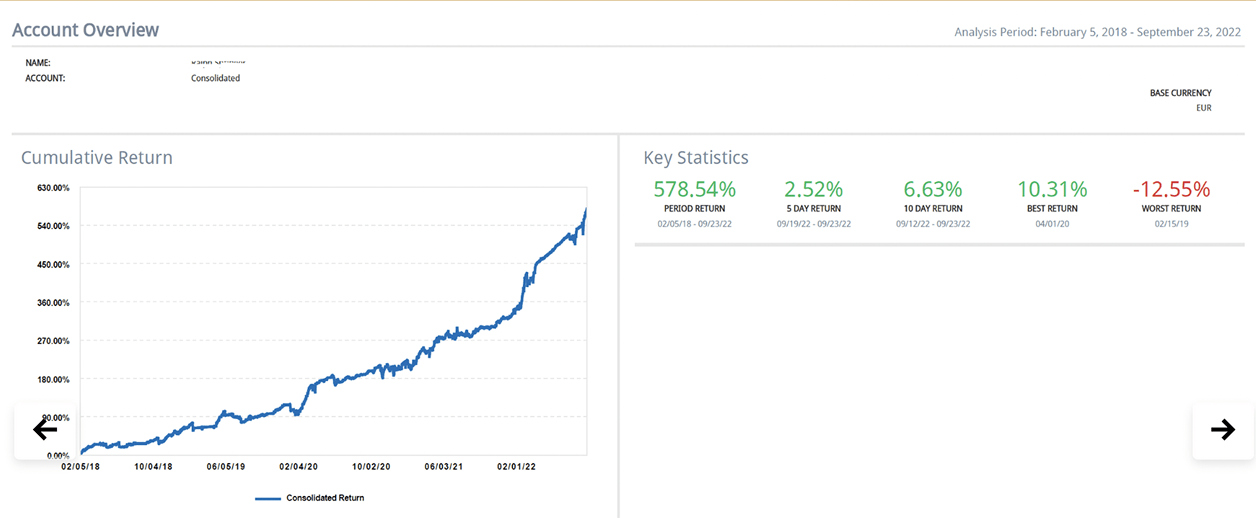Click the Key Statistics panel title

pyautogui.click(x=696, y=158)
